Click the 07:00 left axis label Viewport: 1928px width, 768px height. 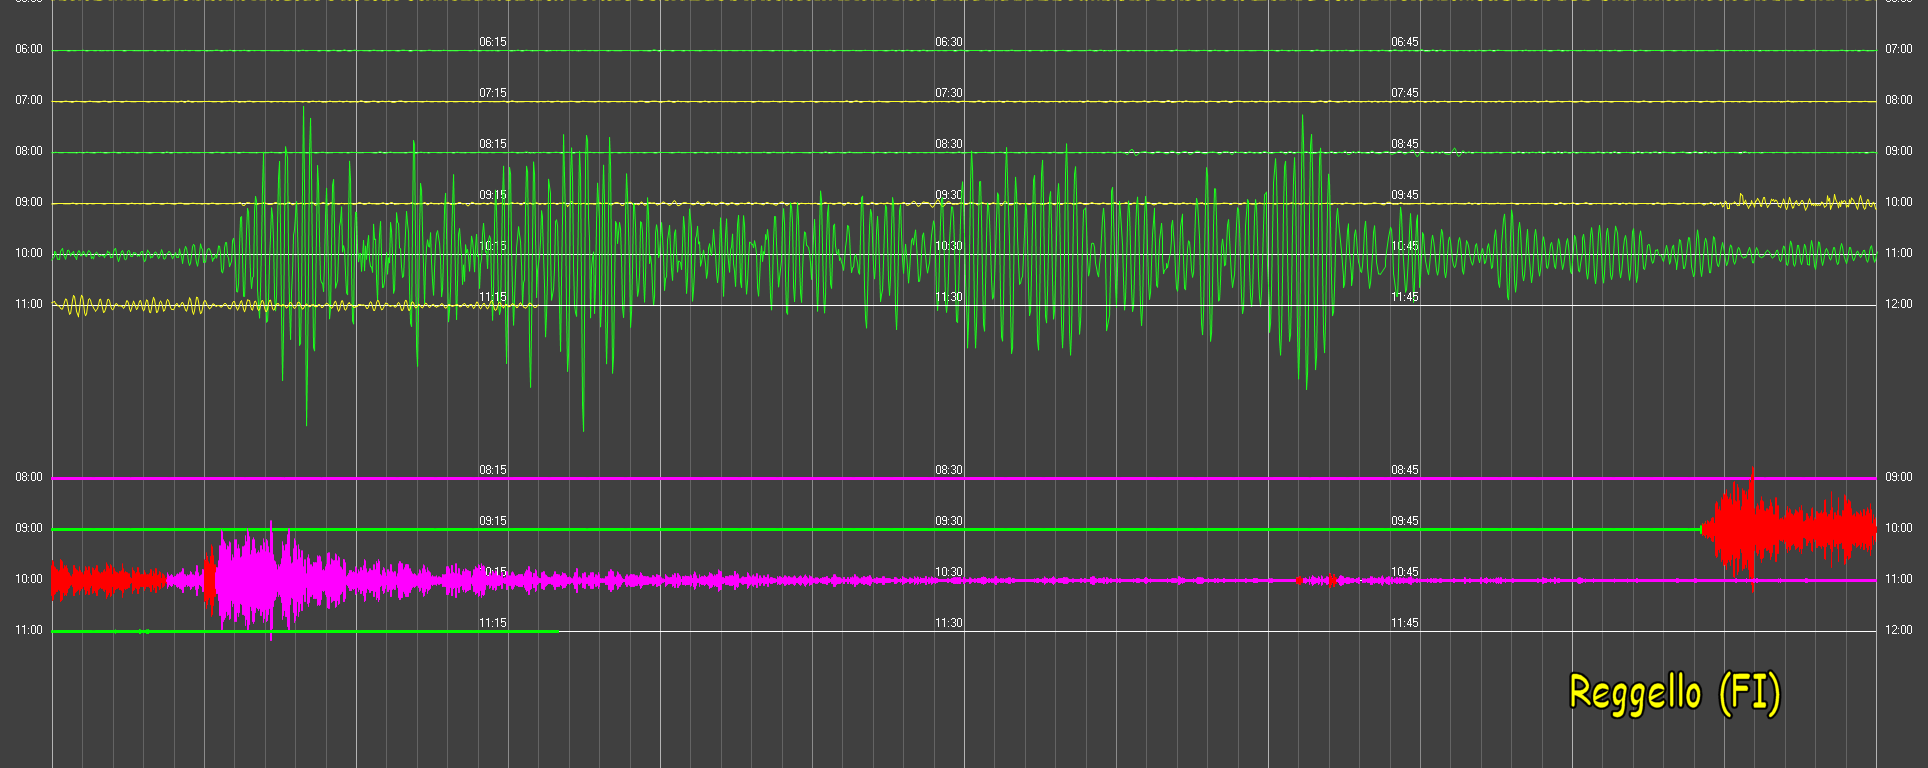[x=29, y=100]
